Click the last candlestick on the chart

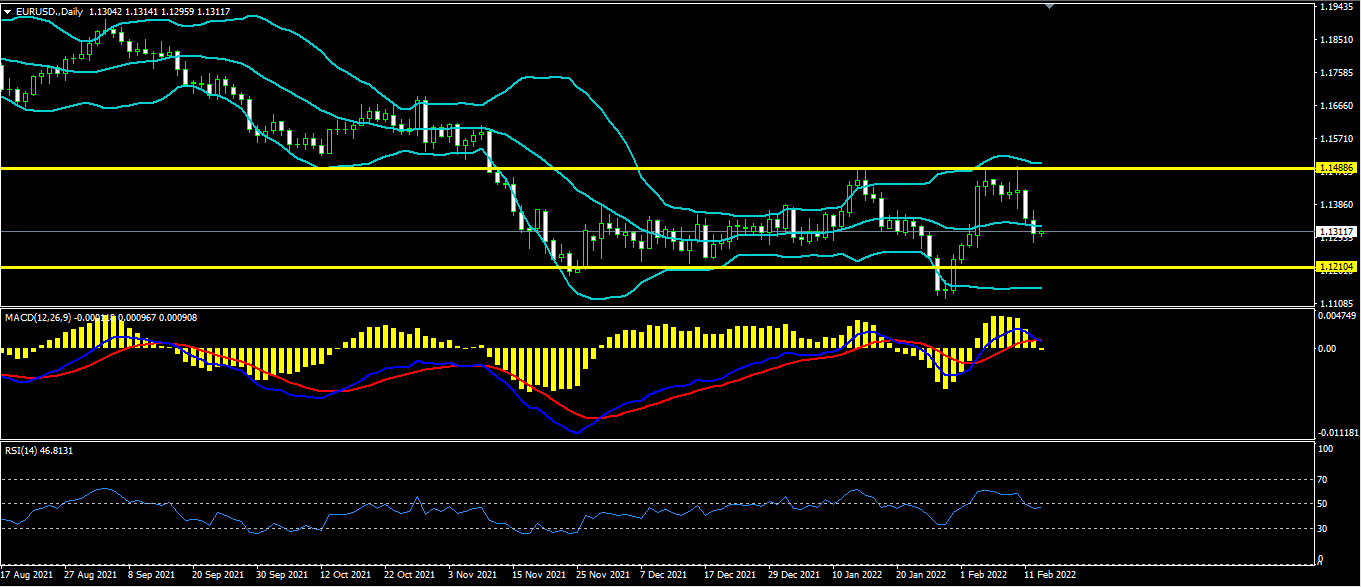click(1042, 232)
